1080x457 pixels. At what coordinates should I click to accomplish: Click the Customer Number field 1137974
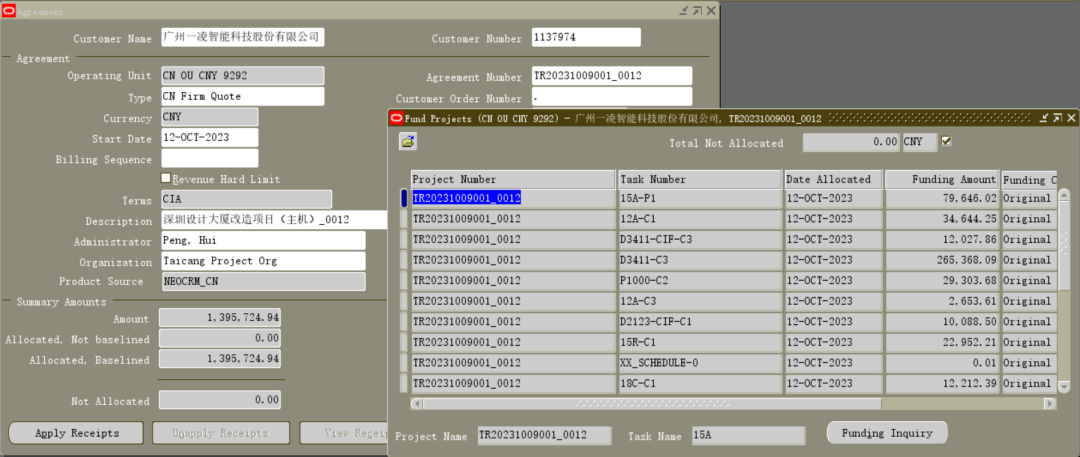click(586, 37)
